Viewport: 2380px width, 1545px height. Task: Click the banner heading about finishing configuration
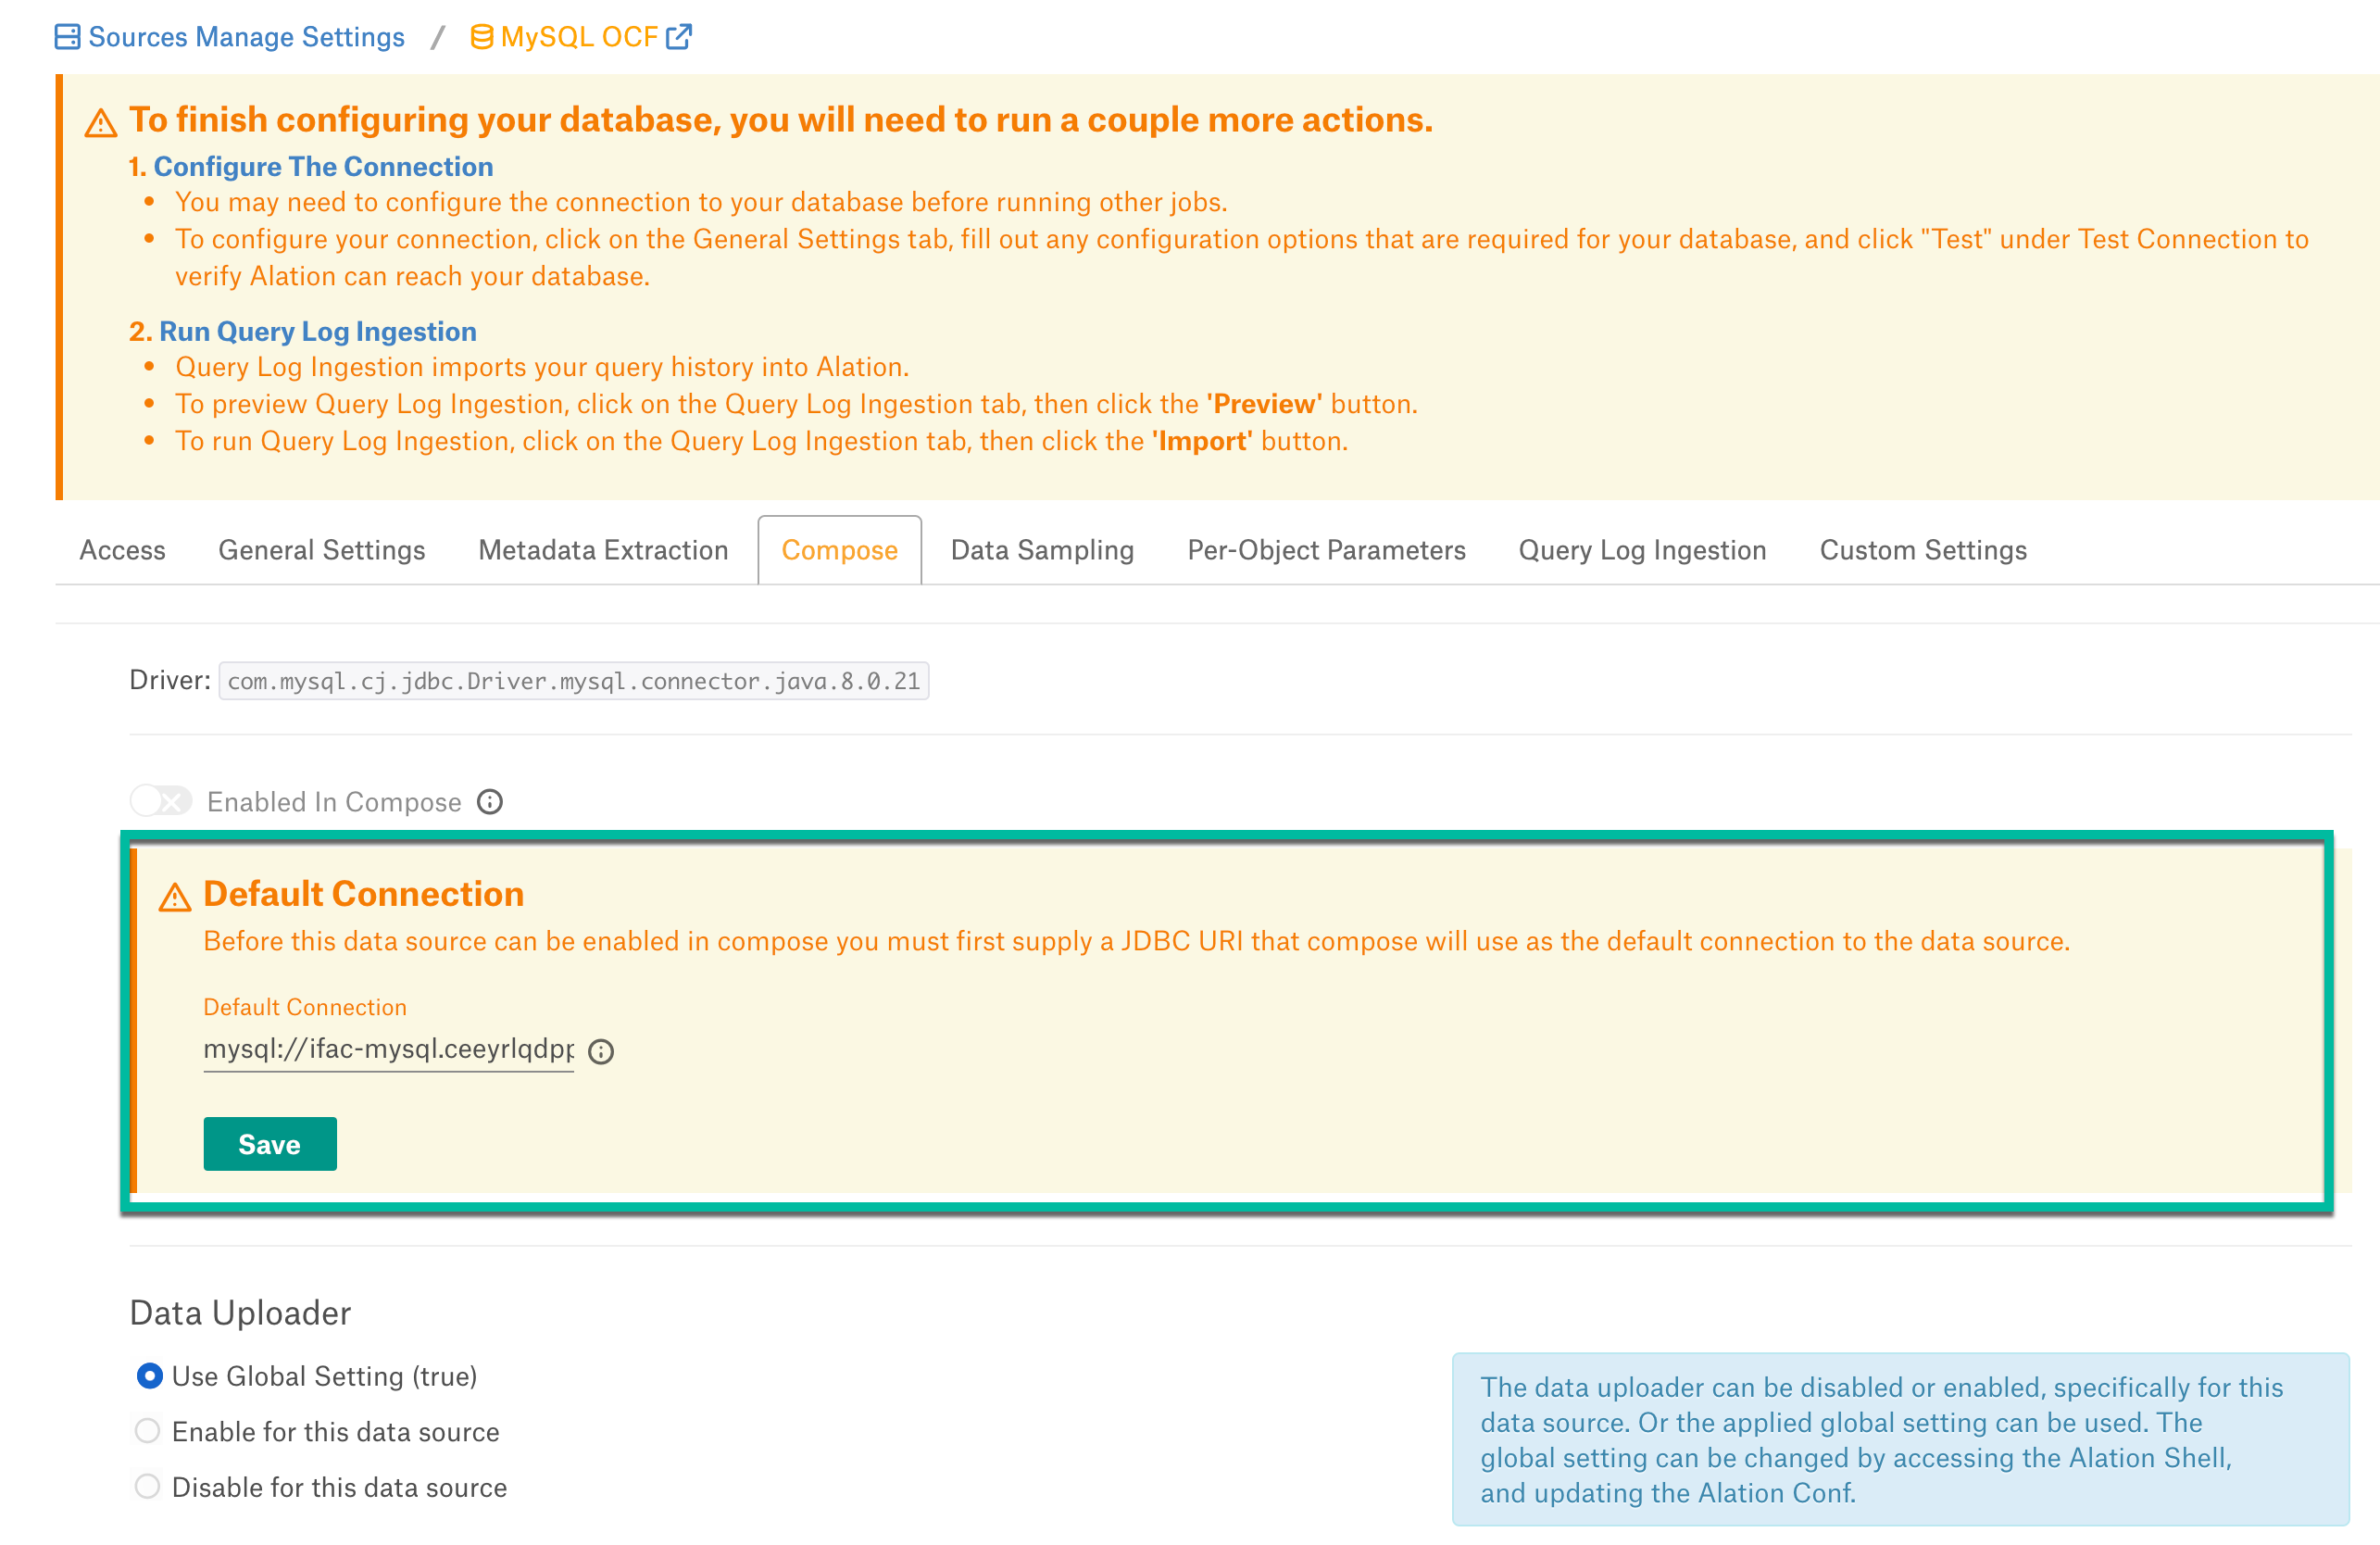[x=781, y=120]
